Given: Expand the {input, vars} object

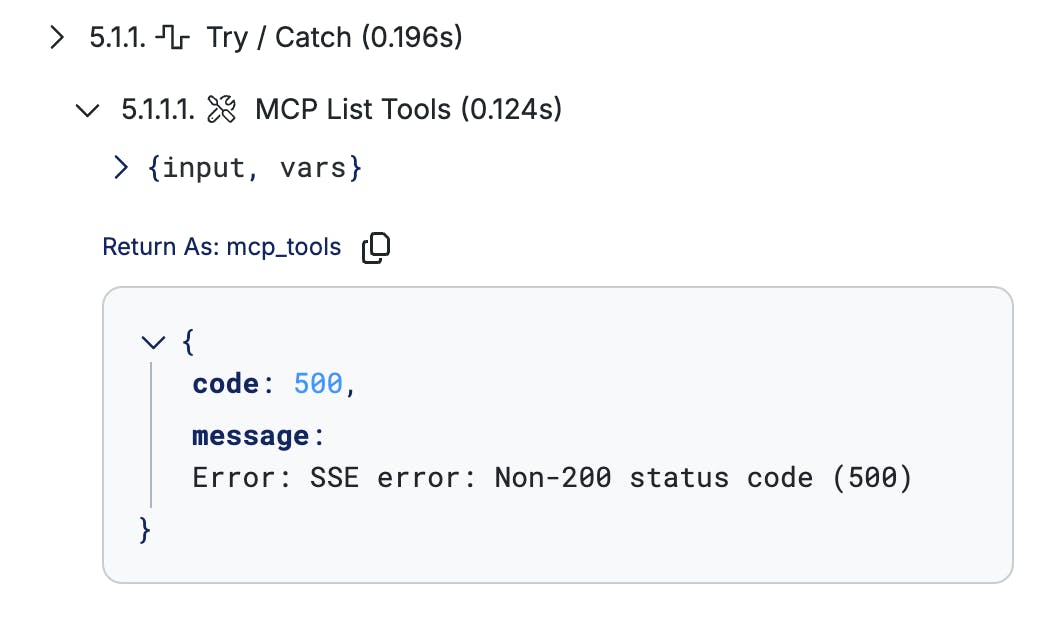Looking at the screenshot, I should point(120,168).
